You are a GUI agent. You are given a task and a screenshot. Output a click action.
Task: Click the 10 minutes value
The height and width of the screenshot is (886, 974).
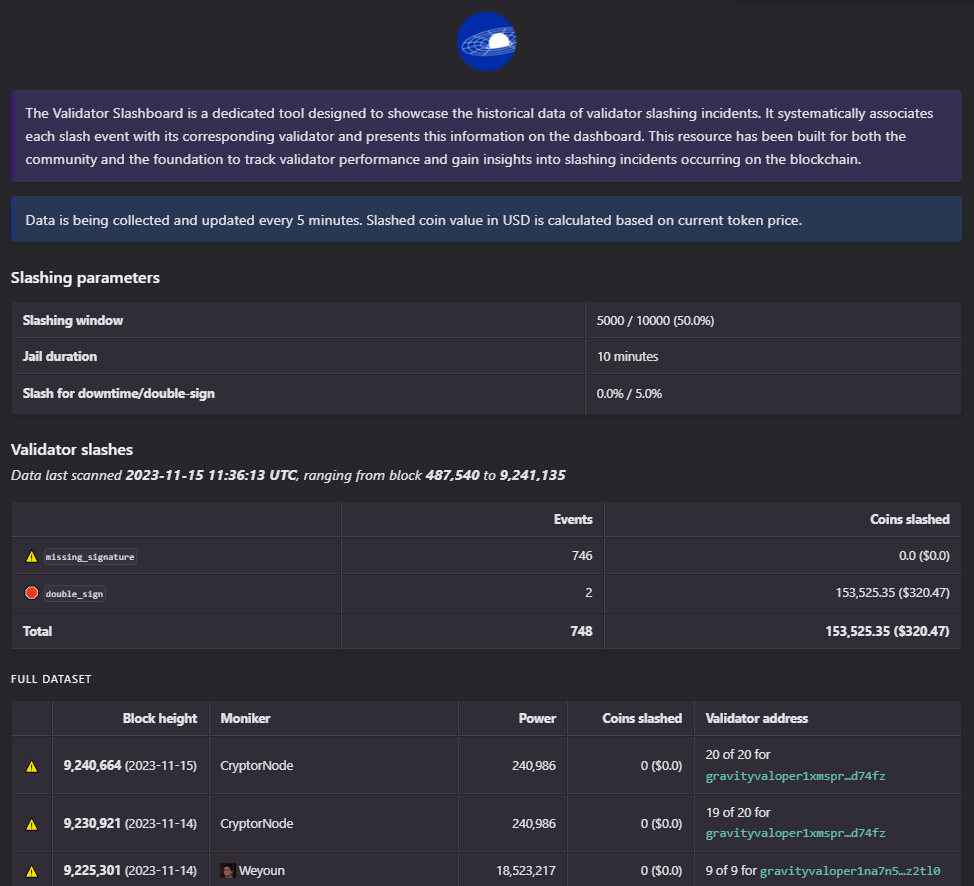coord(627,357)
